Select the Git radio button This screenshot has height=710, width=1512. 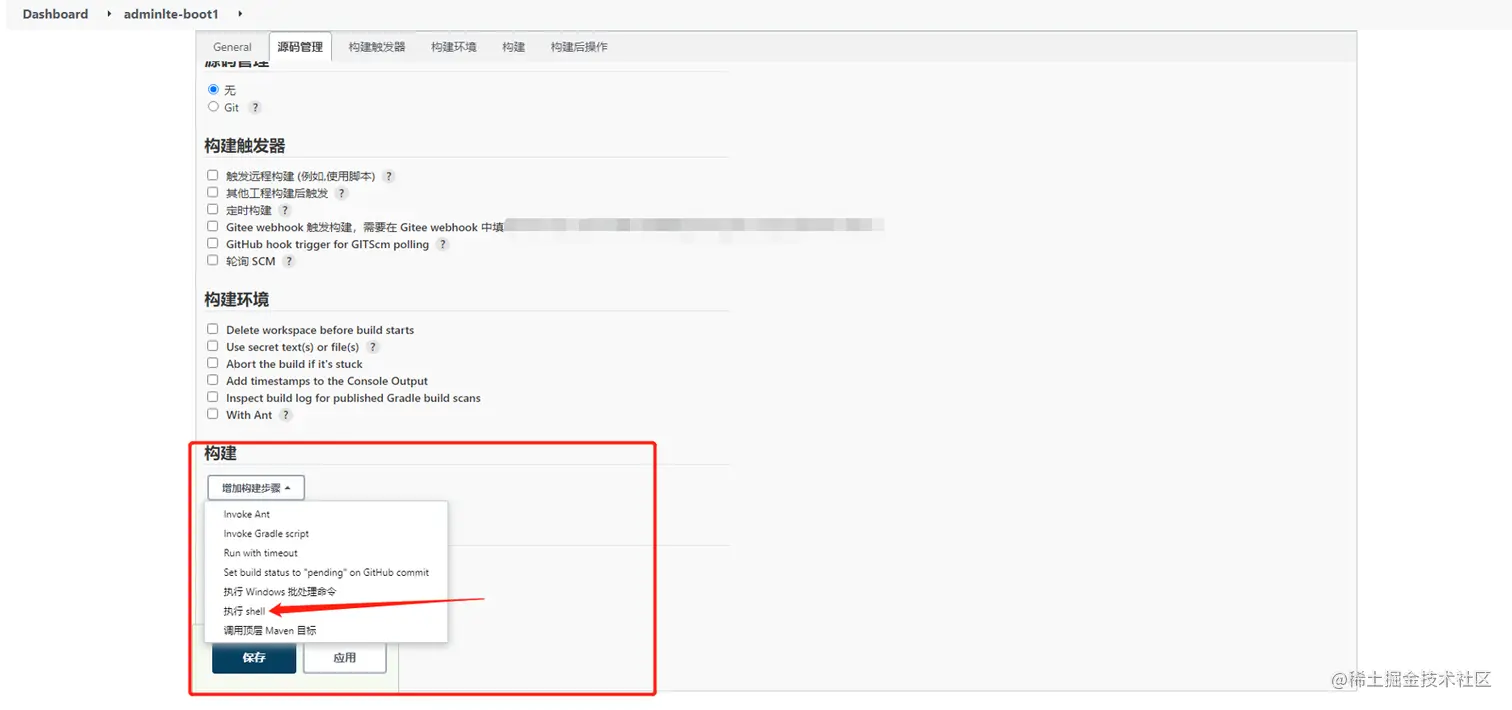point(213,106)
